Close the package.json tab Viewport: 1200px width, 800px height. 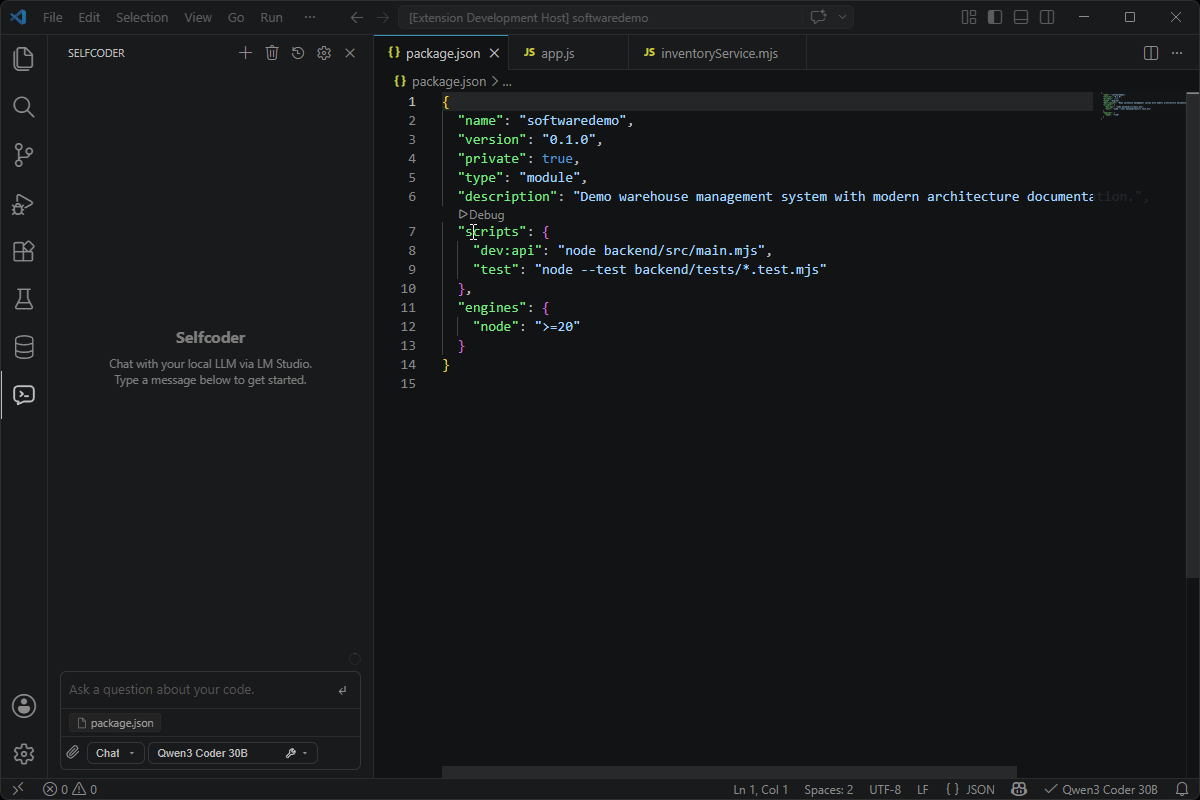click(494, 53)
